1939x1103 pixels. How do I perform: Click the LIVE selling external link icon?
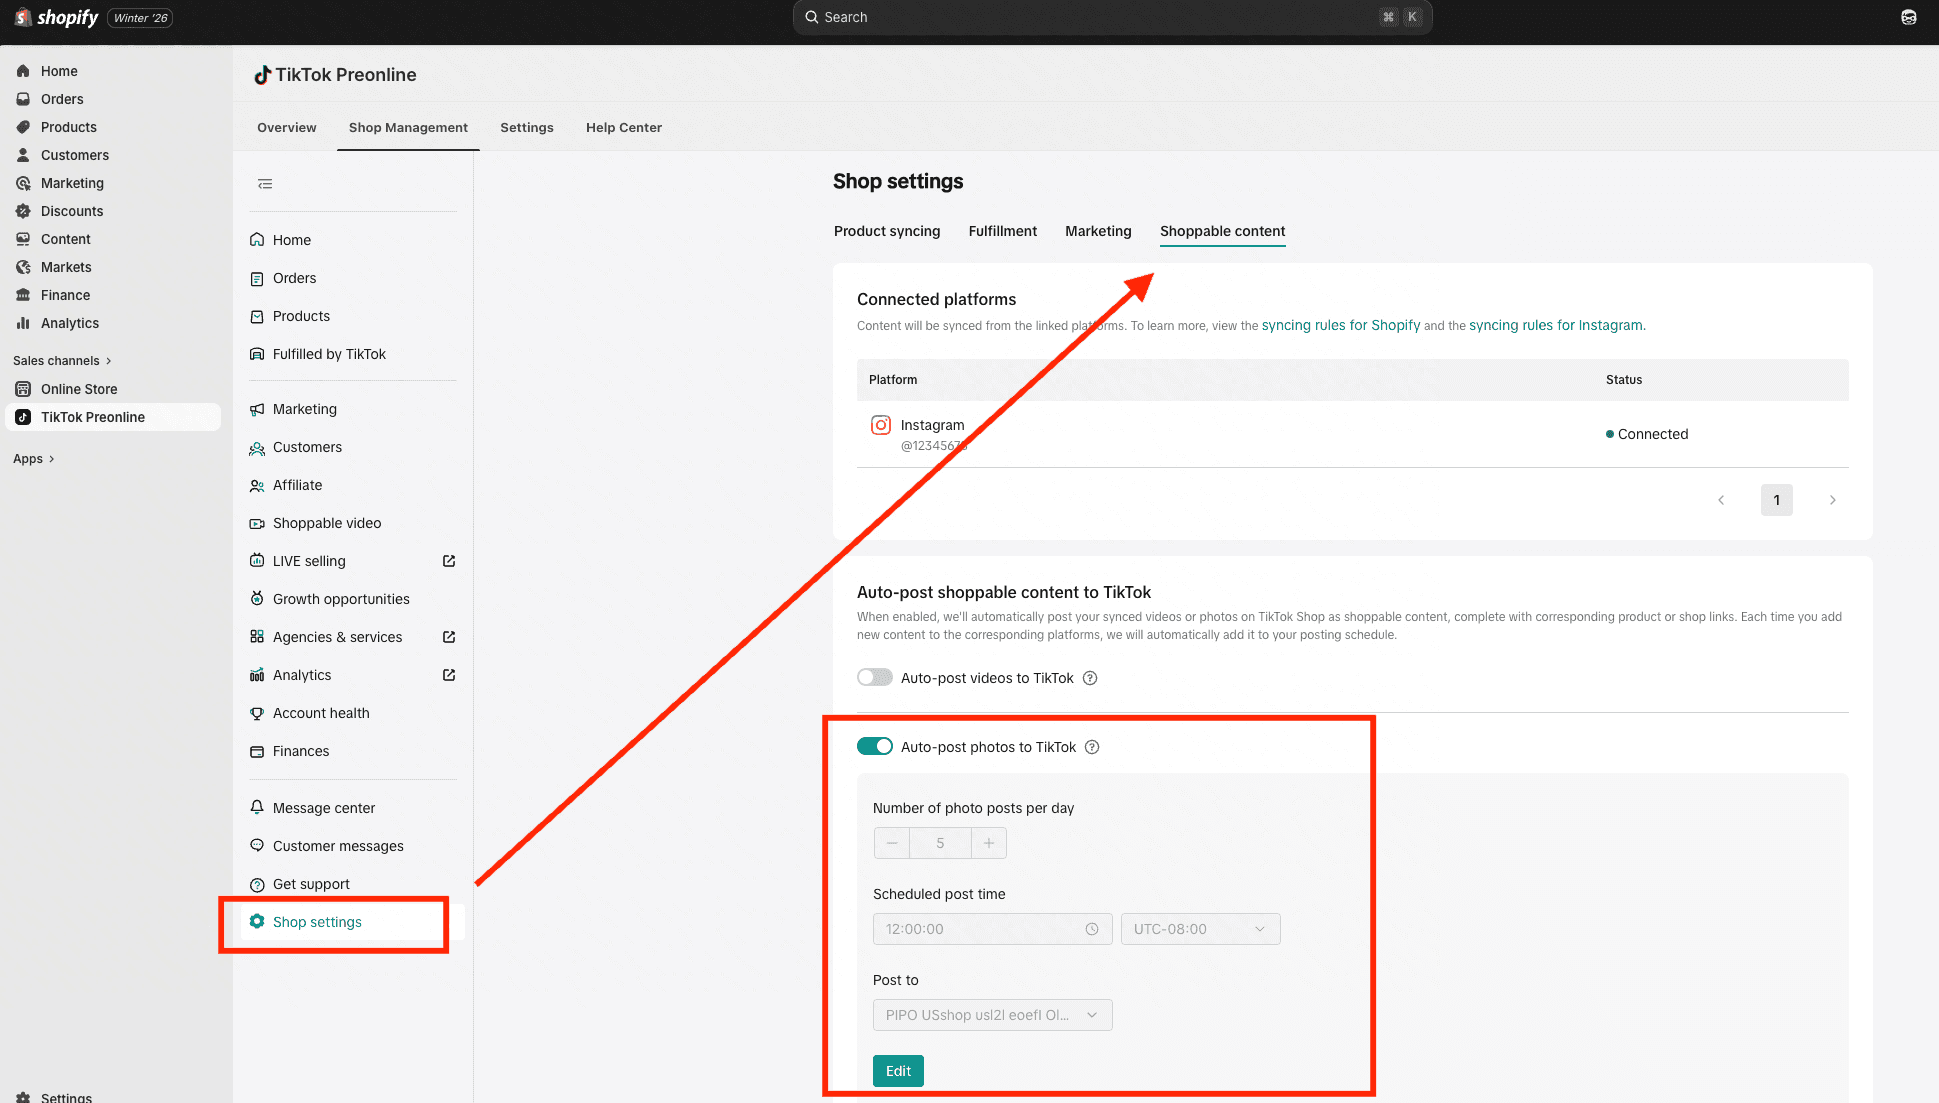point(449,561)
